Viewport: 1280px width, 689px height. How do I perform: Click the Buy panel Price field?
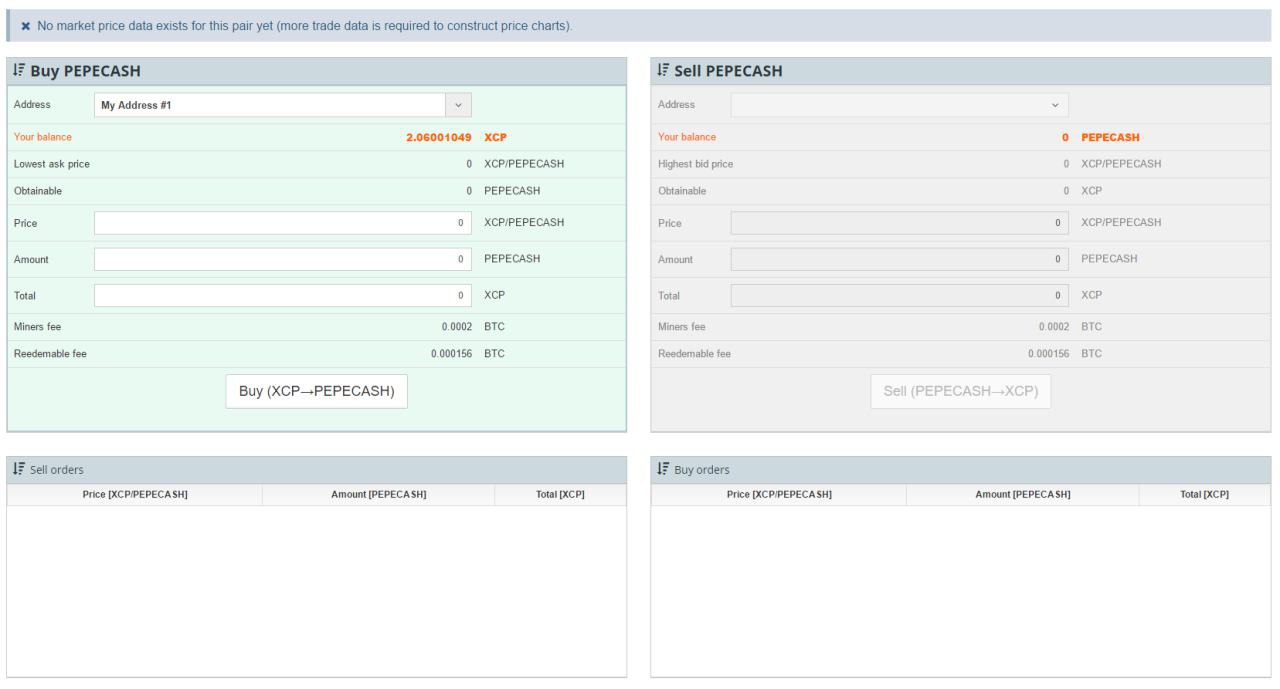pos(283,223)
